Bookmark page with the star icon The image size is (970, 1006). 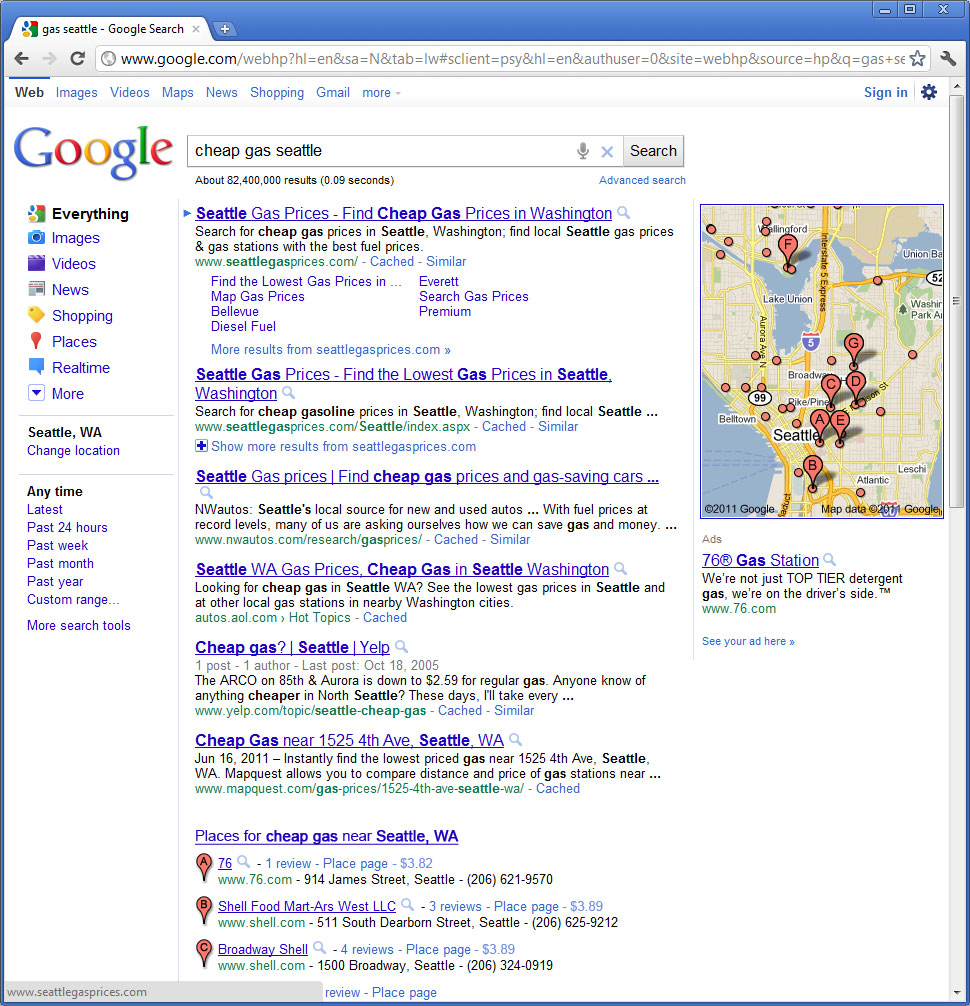tap(917, 58)
